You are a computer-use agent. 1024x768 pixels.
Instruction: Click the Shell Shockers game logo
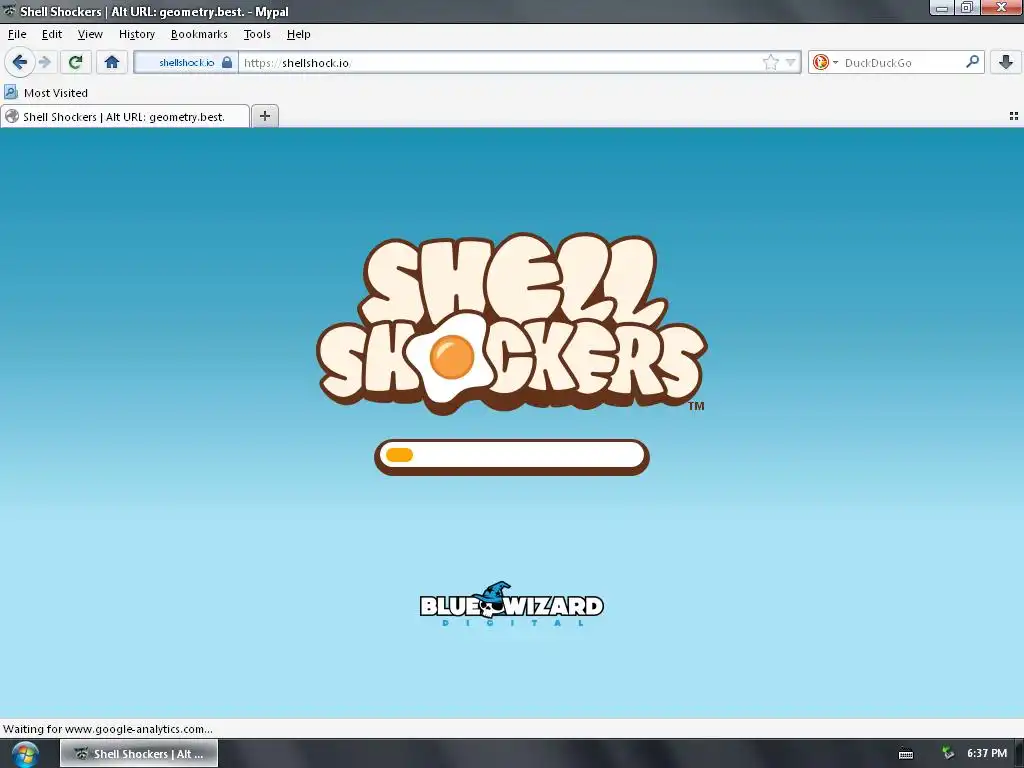(511, 323)
